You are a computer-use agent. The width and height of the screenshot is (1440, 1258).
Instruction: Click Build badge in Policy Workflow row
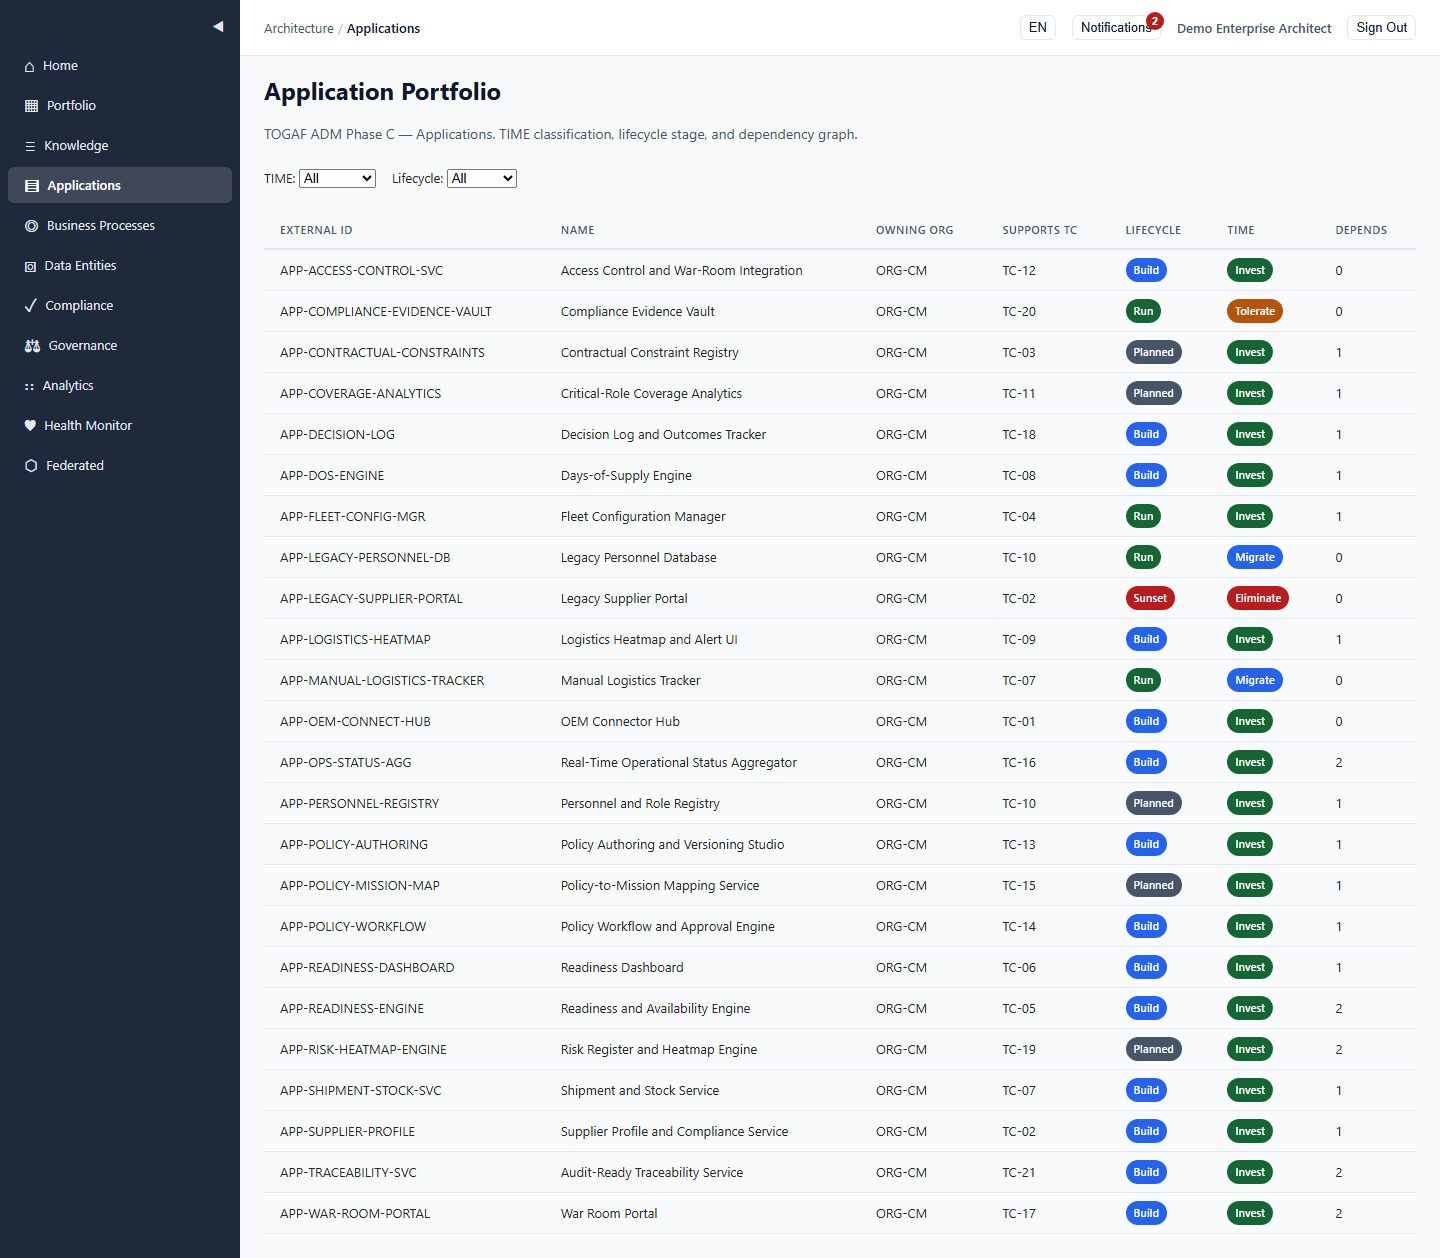pyautogui.click(x=1146, y=927)
